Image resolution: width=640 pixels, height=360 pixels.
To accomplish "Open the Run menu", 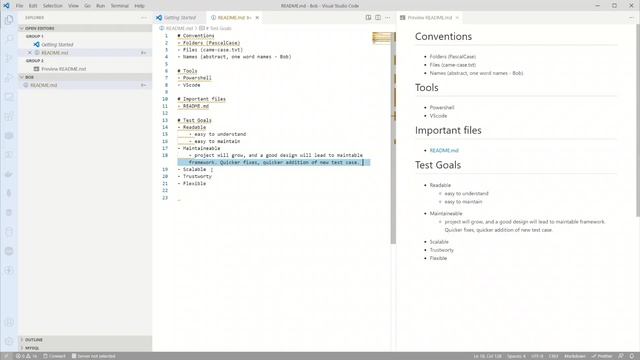I will (100, 6).
